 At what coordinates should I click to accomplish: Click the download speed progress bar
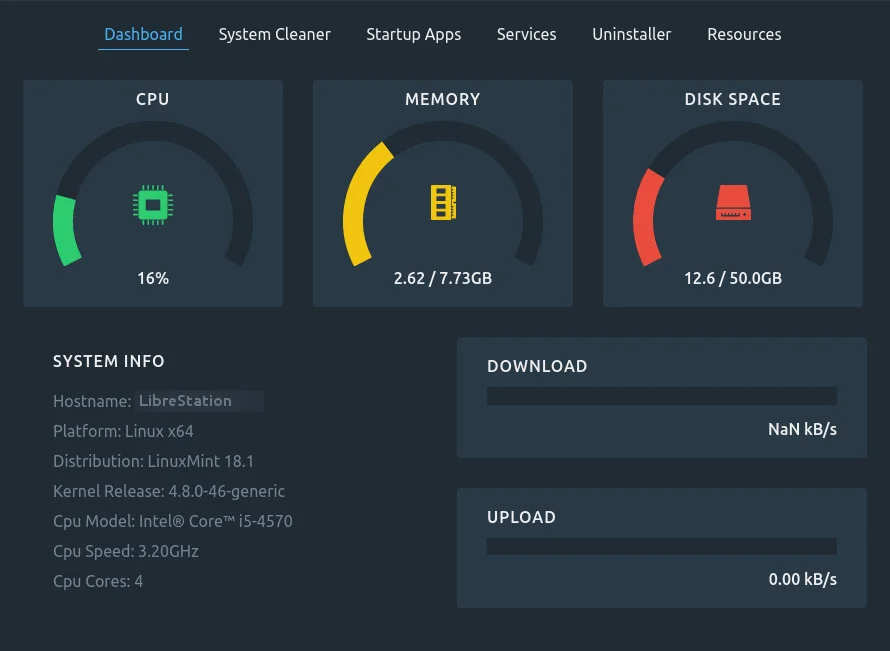click(x=661, y=396)
